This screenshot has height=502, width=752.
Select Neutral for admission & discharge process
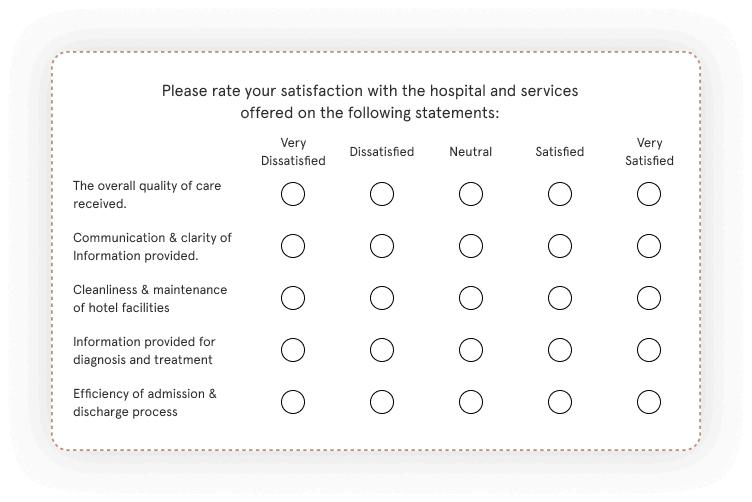click(x=471, y=402)
